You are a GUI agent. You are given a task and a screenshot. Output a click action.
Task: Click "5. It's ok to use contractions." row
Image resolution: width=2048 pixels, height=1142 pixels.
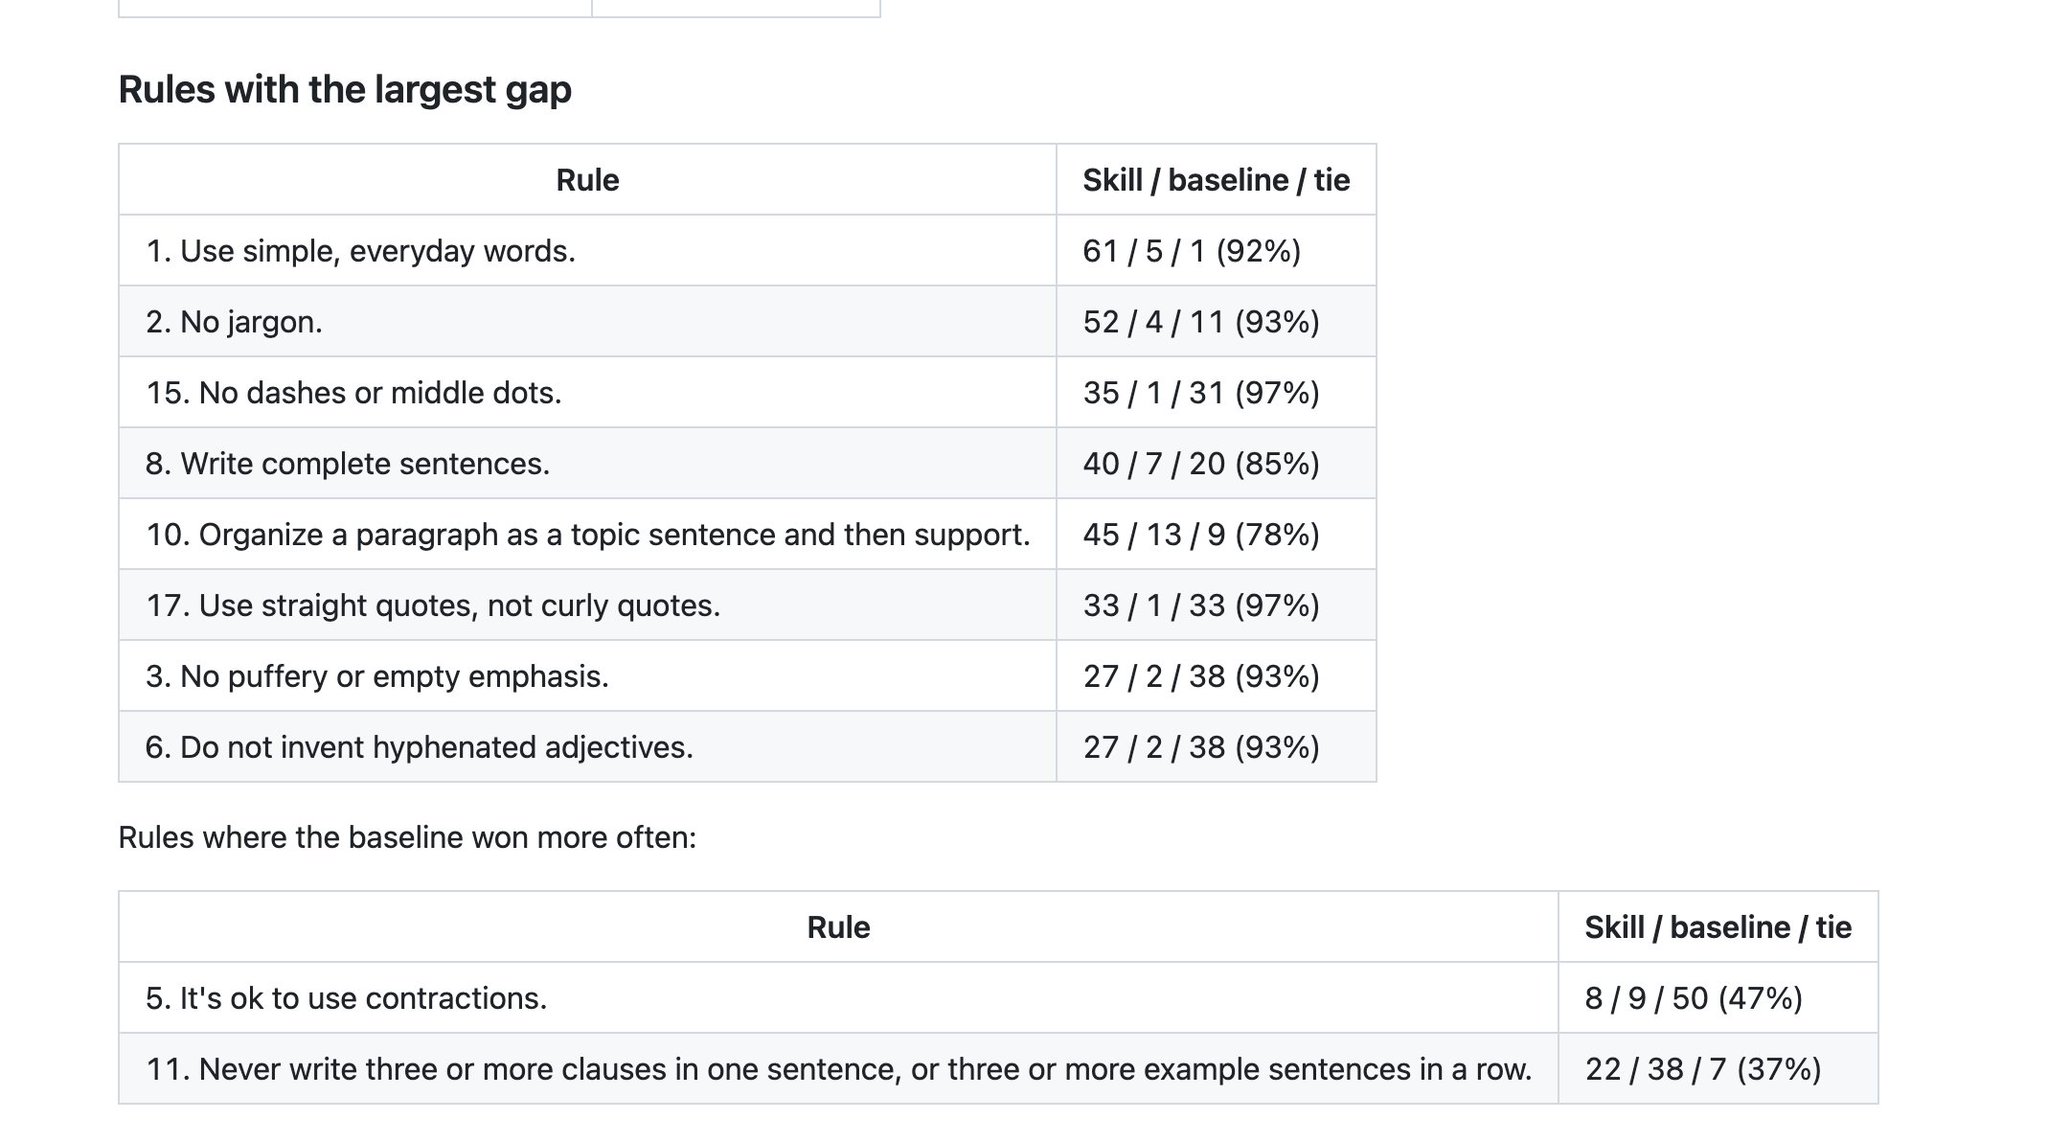tap(998, 998)
